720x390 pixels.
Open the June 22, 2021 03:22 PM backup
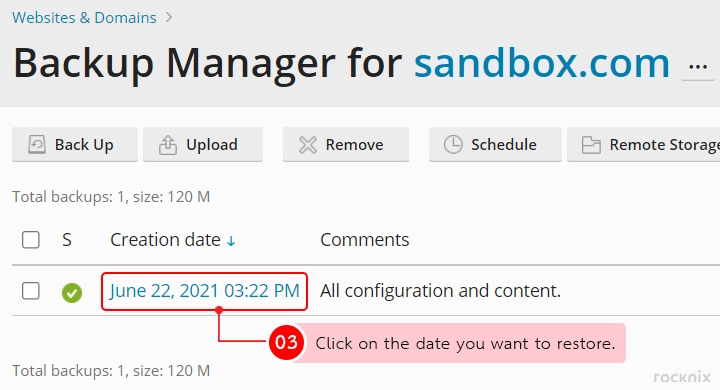click(x=204, y=291)
